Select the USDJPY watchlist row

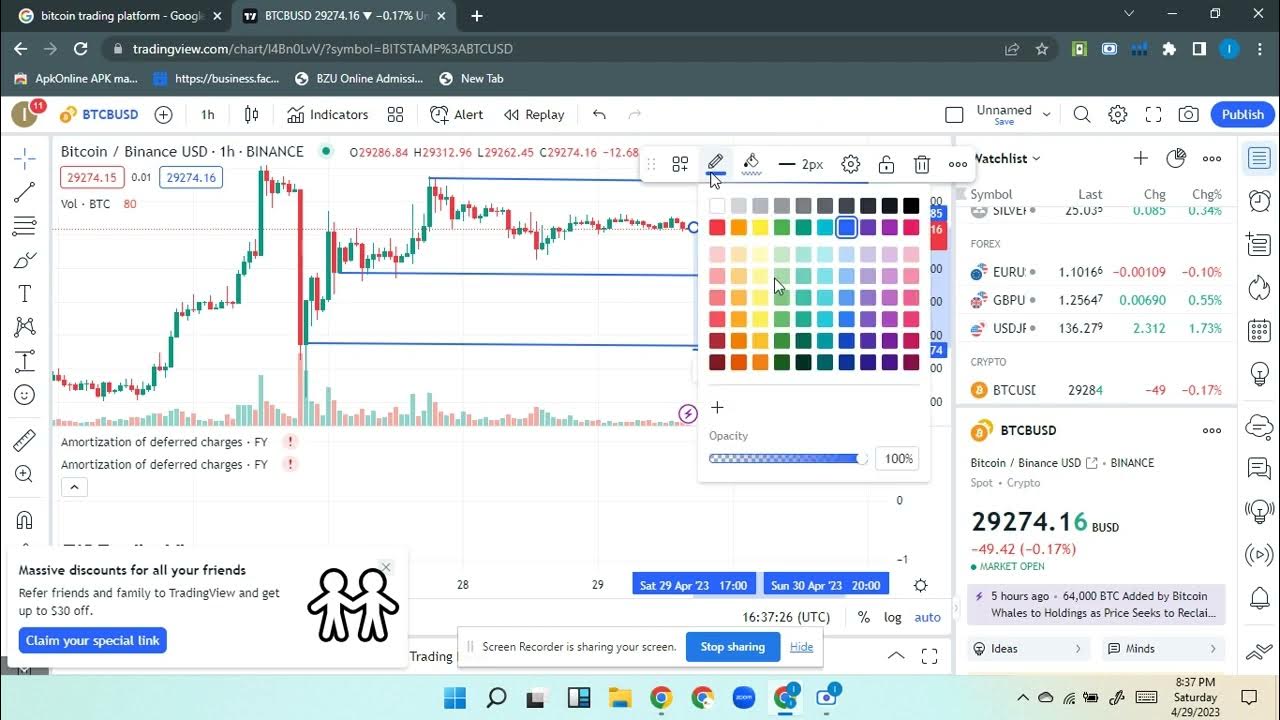point(1096,328)
